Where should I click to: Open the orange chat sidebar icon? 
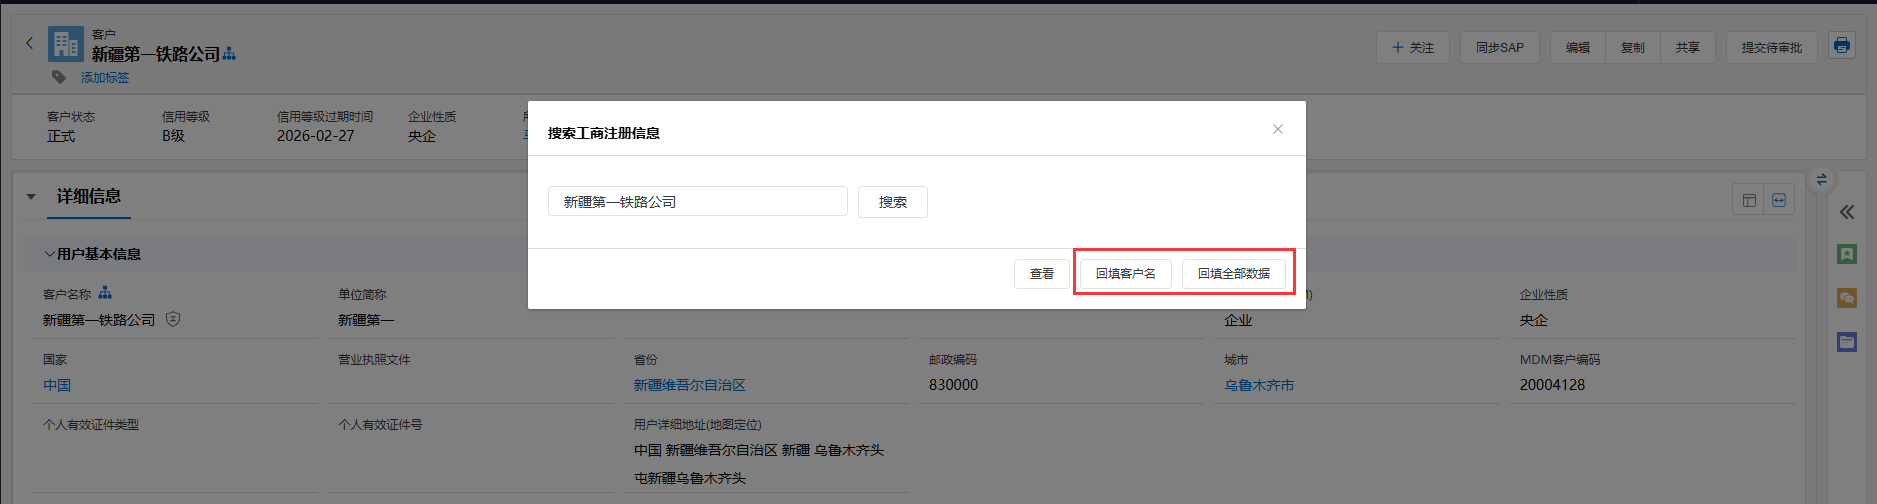click(x=1846, y=298)
